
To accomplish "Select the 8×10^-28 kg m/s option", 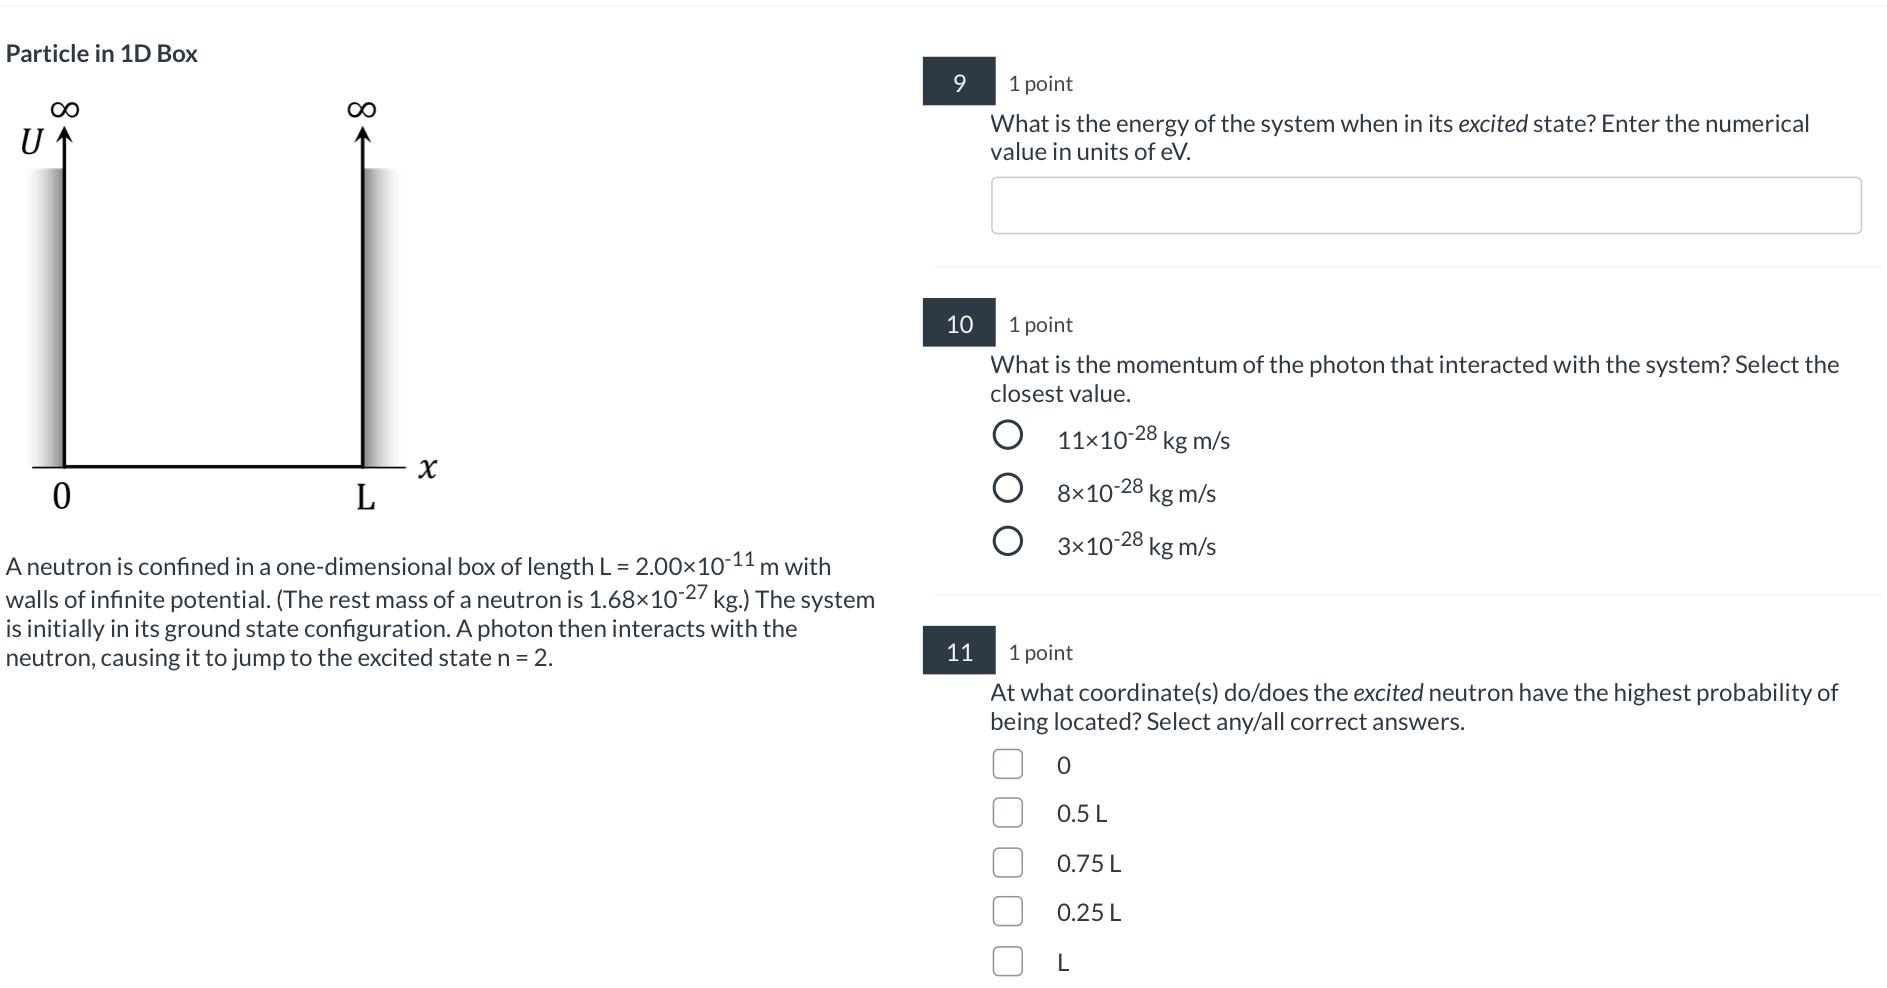I will [x=1007, y=488].
